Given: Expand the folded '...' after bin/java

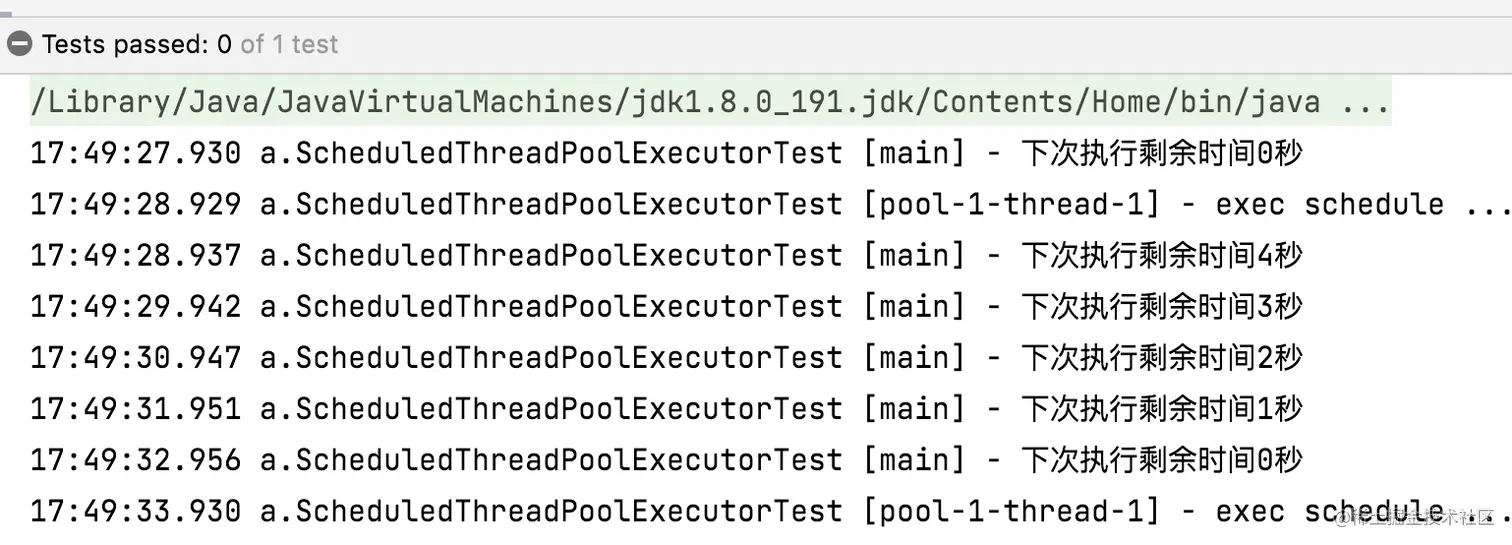Looking at the screenshot, I should pyautogui.click(x=1366, y=105).
